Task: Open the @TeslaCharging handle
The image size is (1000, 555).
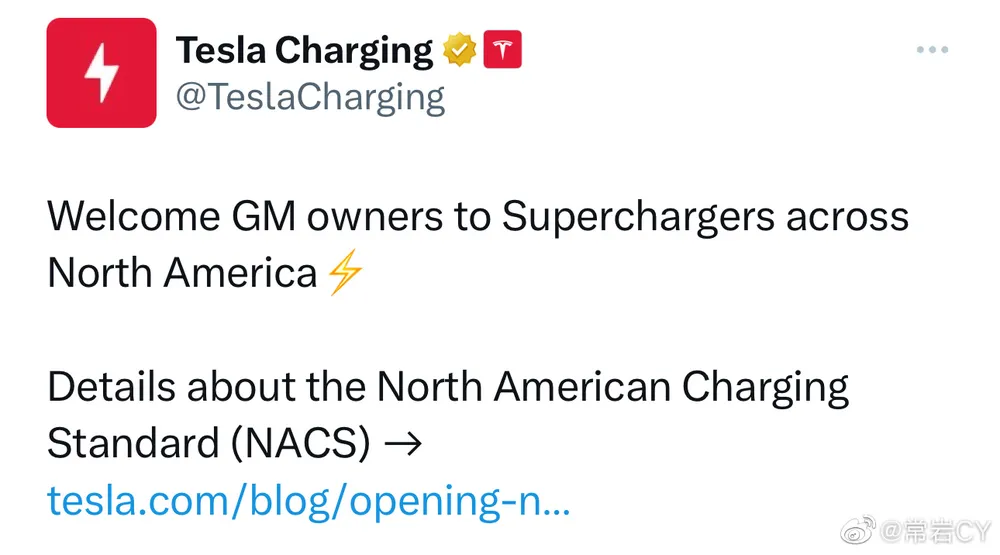Action: (x=310, y=98)
